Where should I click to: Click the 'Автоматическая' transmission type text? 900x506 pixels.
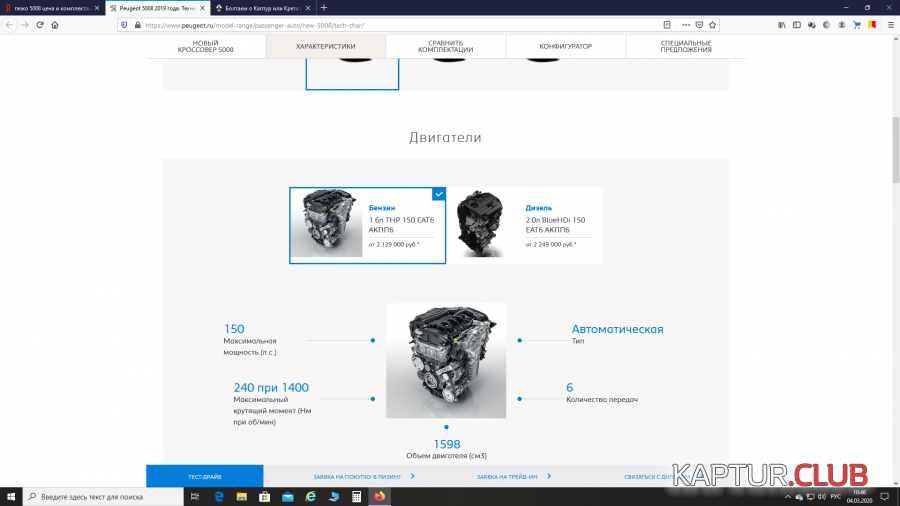coord(617,329)
